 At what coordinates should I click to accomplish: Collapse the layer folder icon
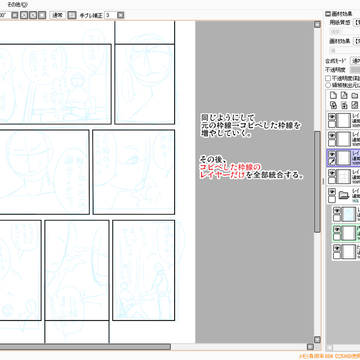pyautogui.click(x=344, y=195)
